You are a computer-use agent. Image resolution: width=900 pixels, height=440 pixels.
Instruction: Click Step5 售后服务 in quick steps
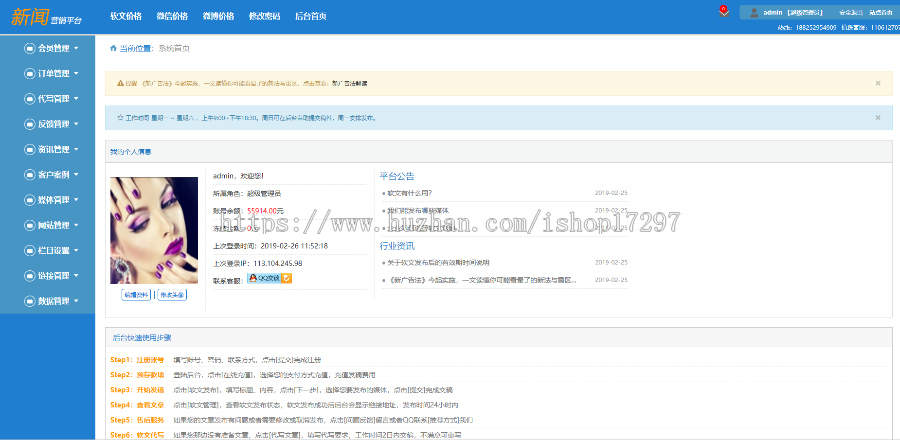[x=137, y=420]
